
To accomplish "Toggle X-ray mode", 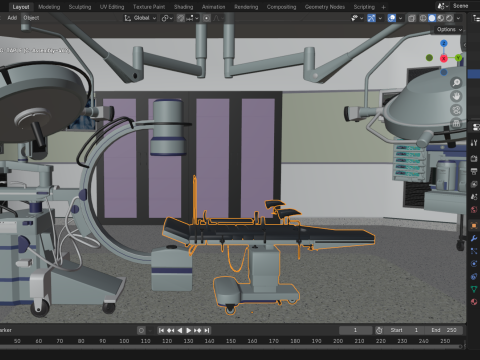I will coord(412,18).
